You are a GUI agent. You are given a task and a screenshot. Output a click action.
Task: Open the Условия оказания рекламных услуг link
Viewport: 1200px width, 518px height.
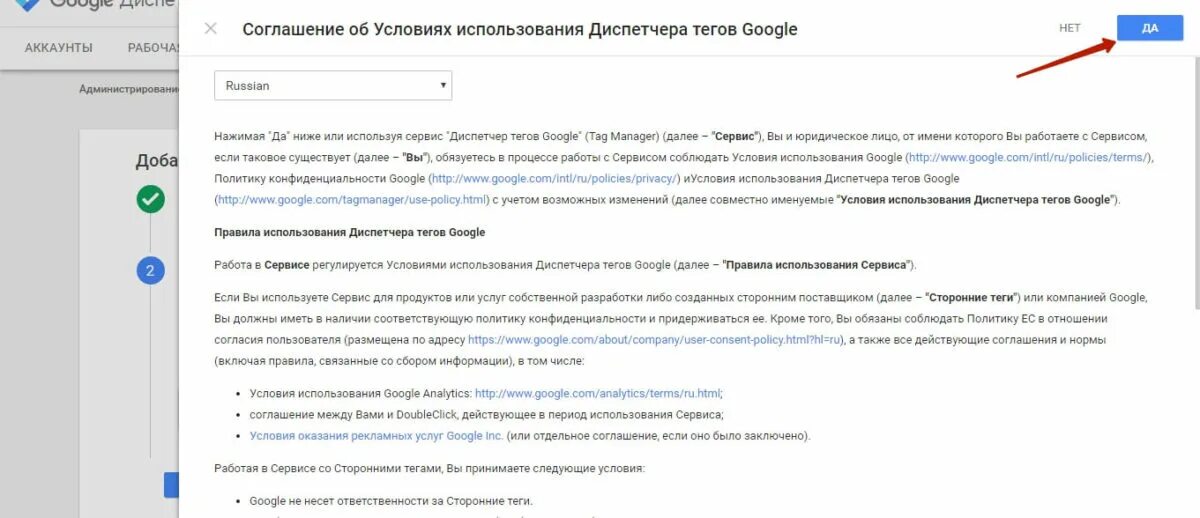376,435
